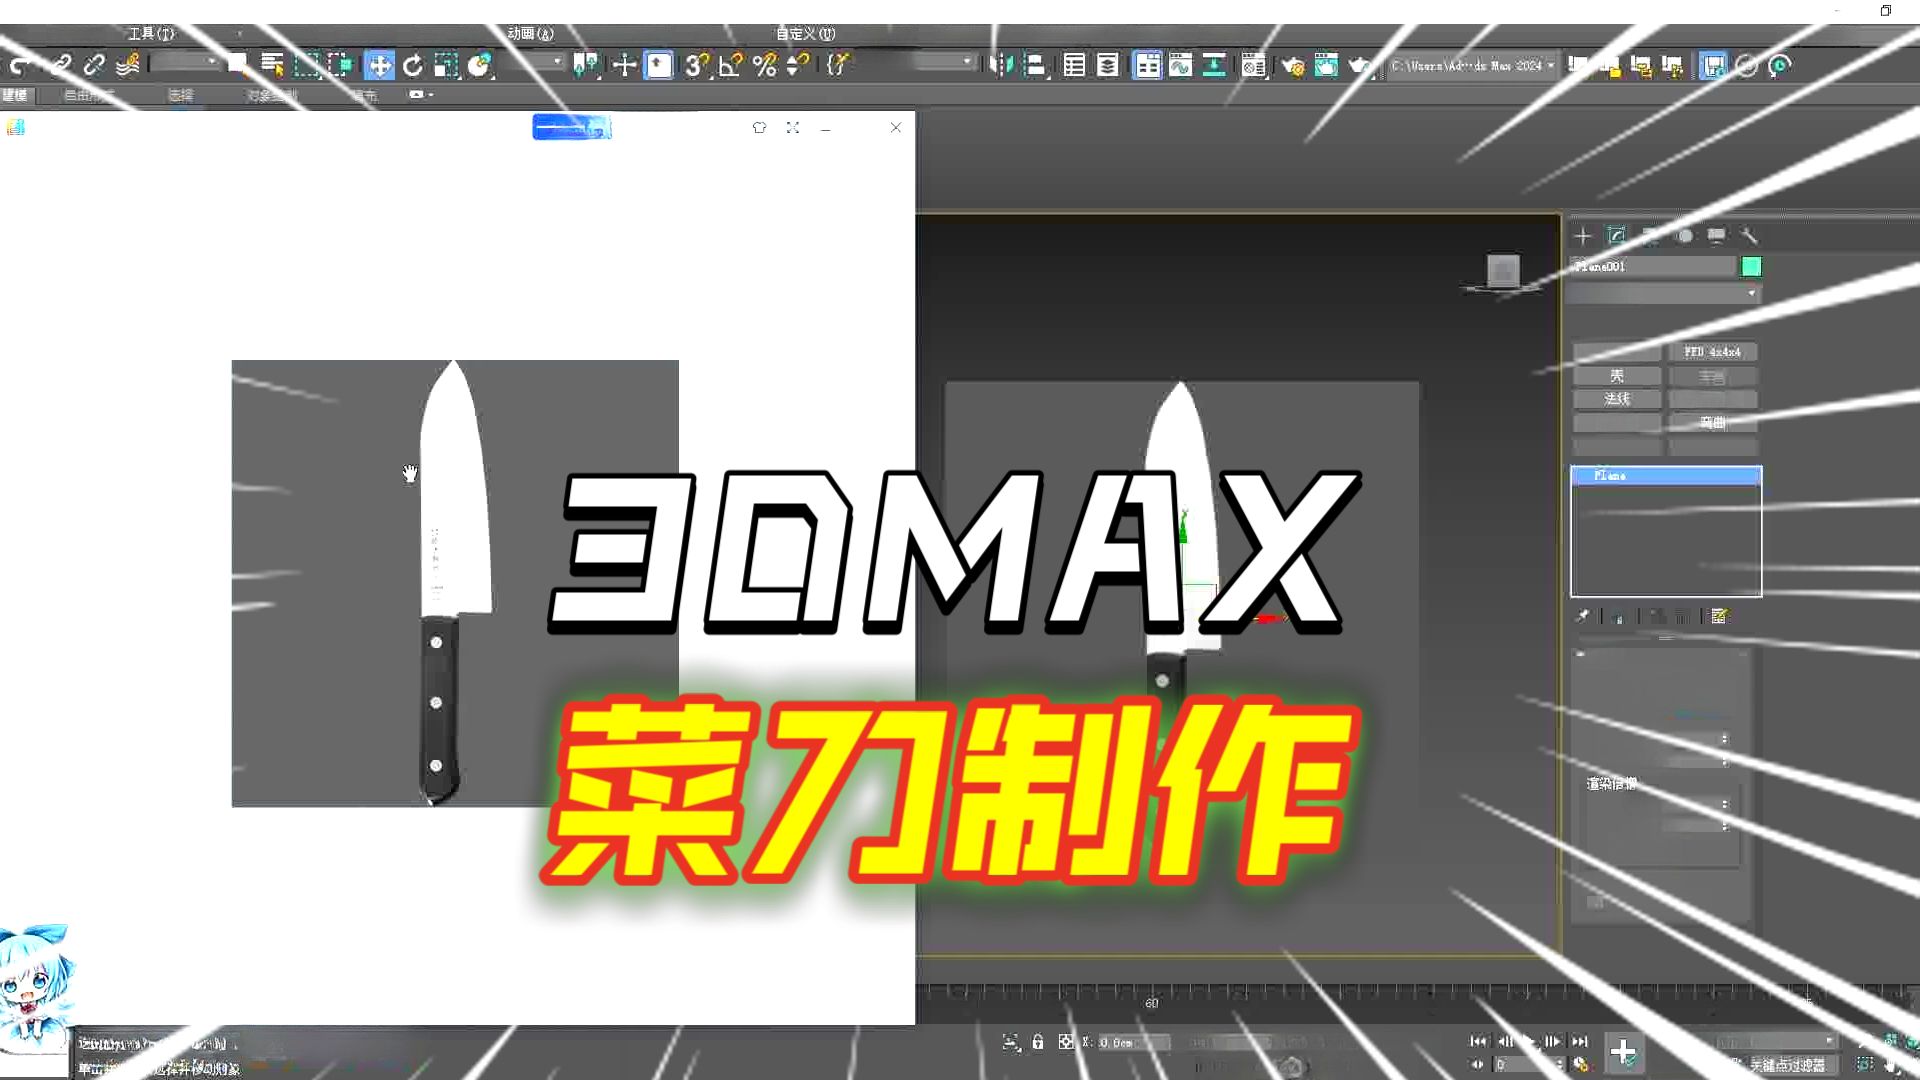Click the Undo arrow in main toolbar
The width and height of the screenshot is (1920, 1080).
(x=20, y=66)
